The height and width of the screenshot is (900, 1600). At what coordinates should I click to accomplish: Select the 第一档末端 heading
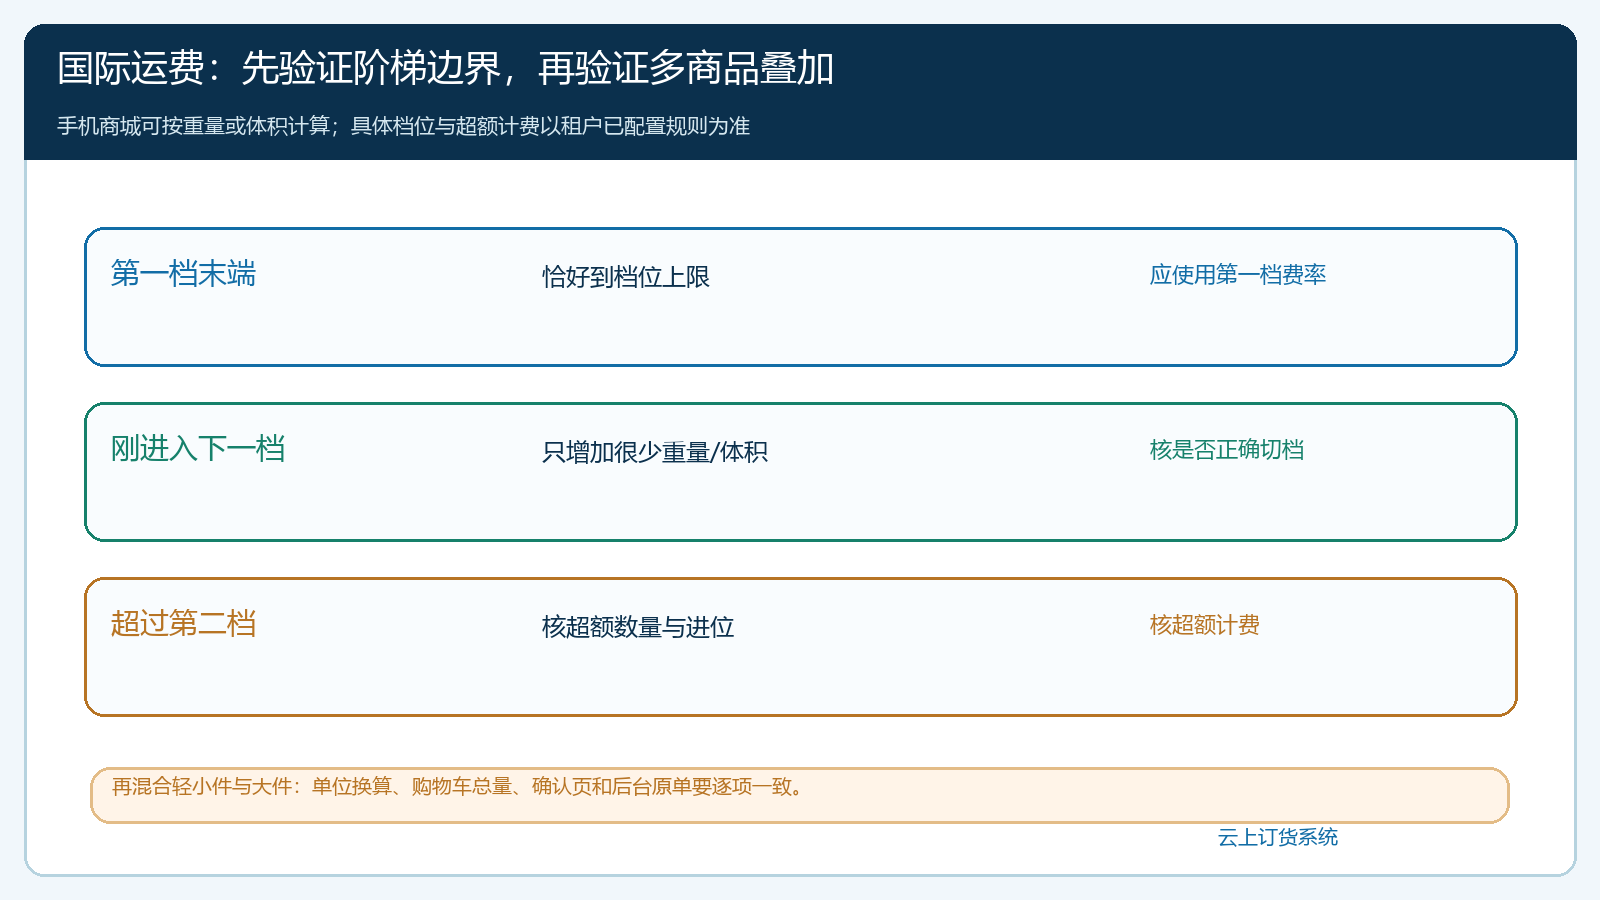[183, 273]
